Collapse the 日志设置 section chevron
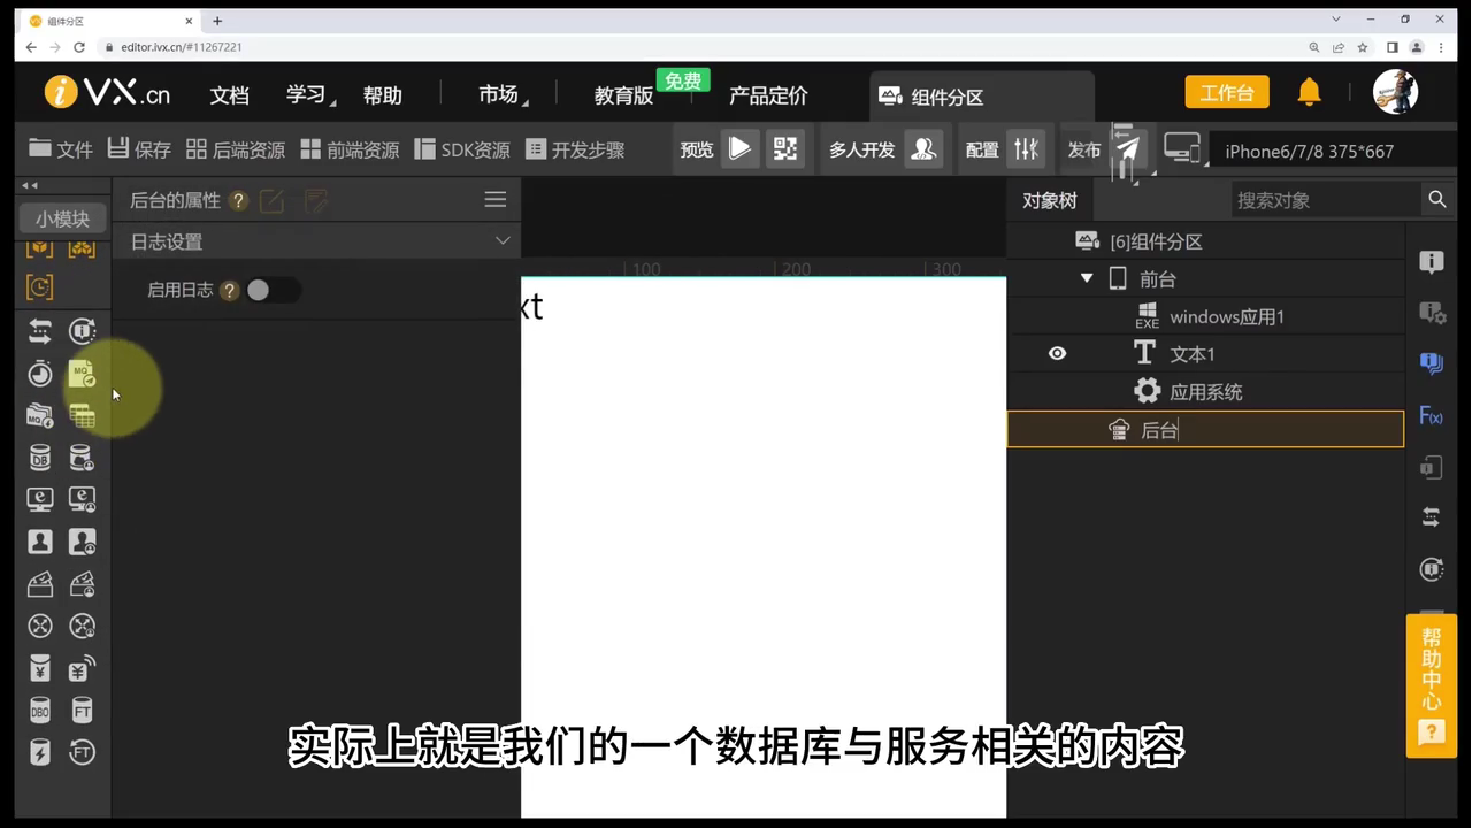1471x828 pixels. coord(502,241)
